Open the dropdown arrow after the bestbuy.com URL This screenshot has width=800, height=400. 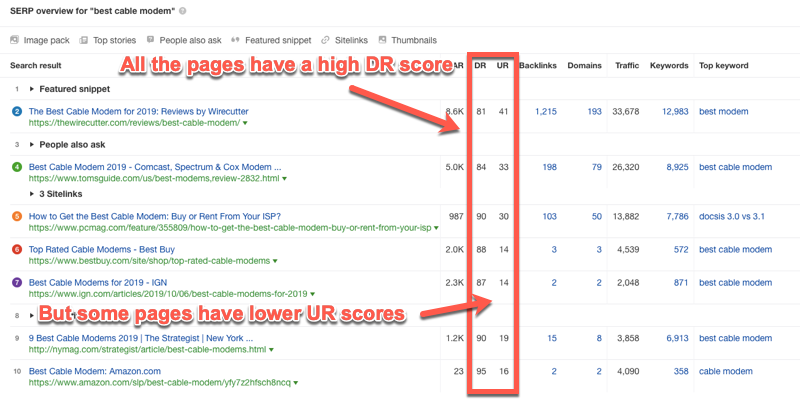[276, 261]
